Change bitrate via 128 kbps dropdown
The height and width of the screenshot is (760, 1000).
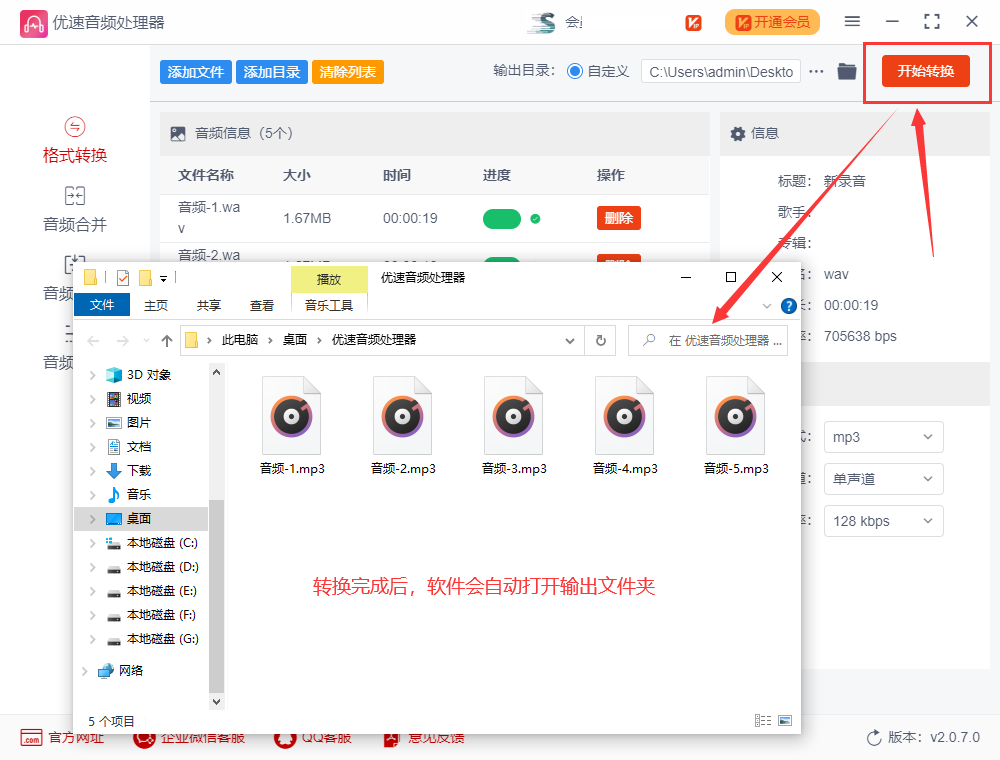pyautogui.click(x=883, y=521)
